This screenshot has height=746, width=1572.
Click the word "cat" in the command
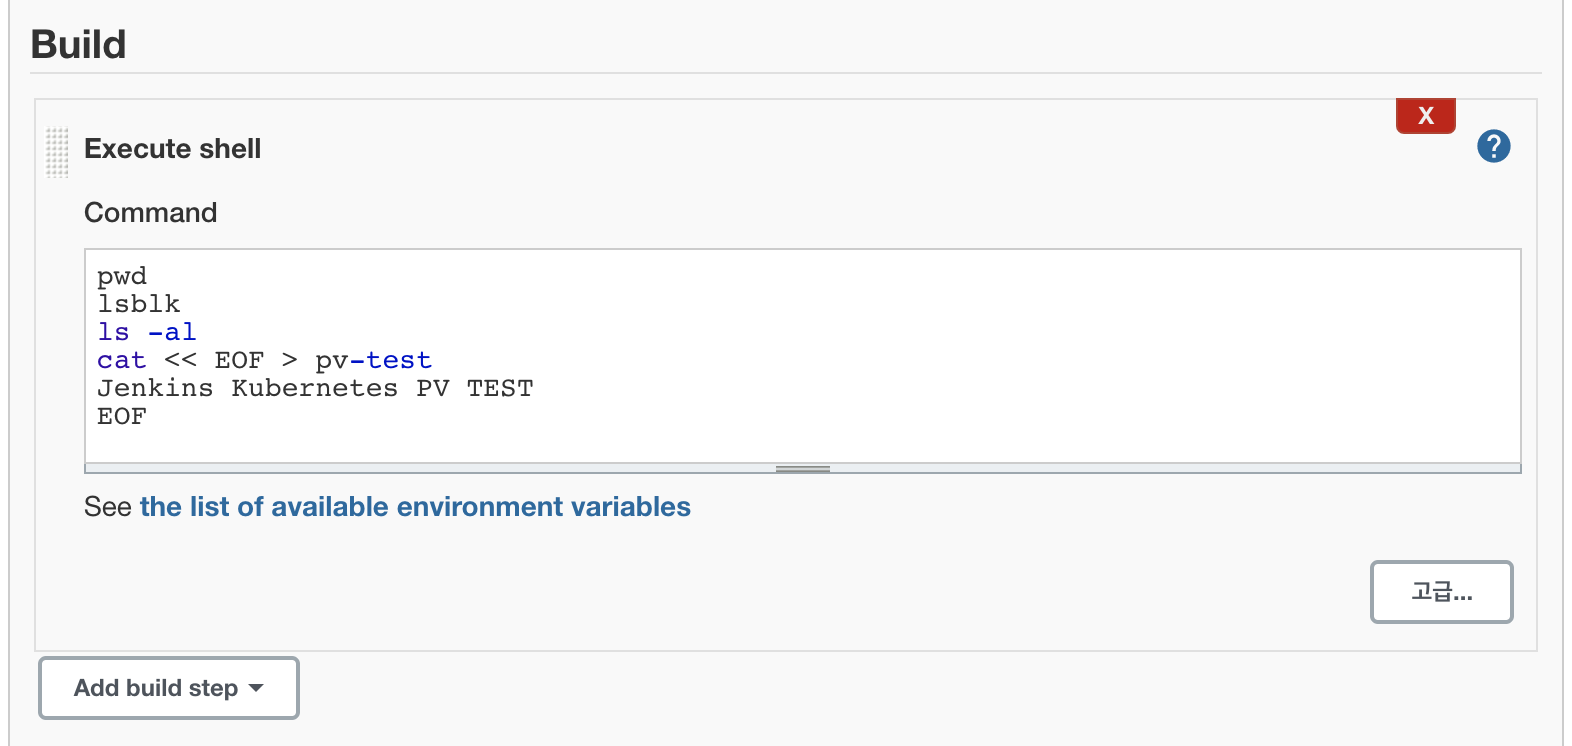click(121, 360)
